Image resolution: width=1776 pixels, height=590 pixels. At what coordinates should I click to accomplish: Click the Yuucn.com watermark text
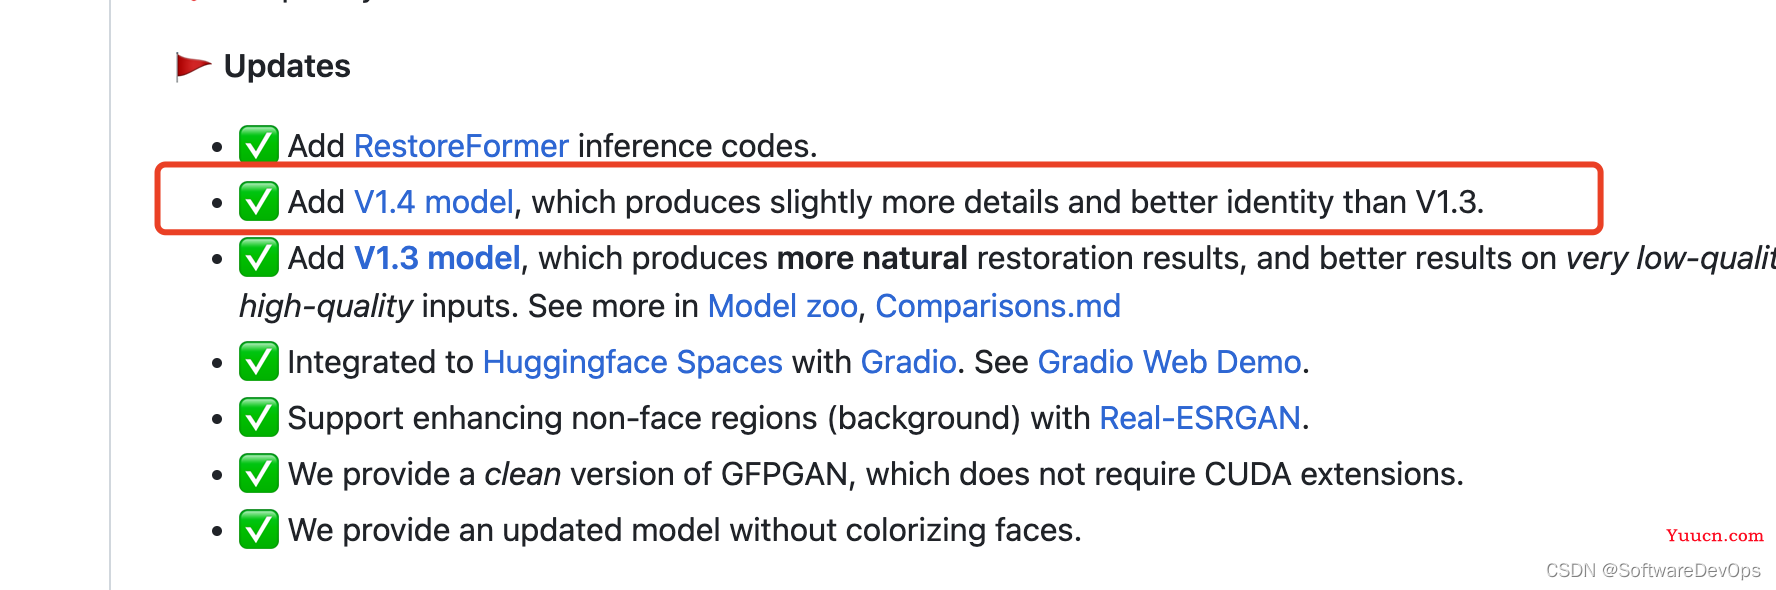1715,535
